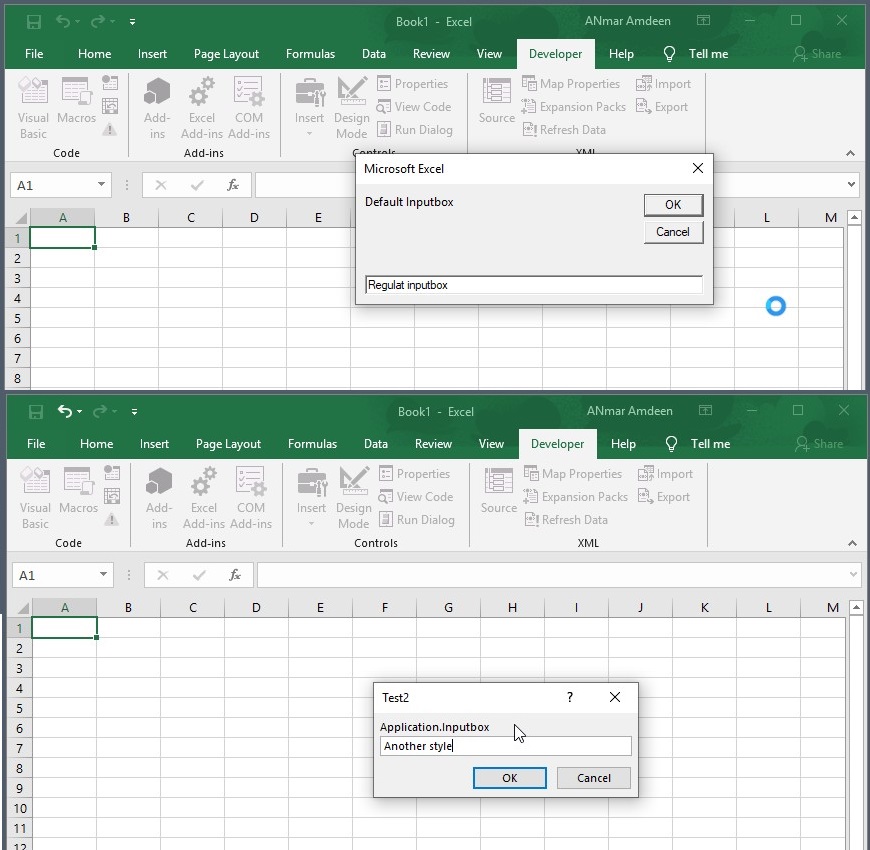This screenshot has height=850, width=870.
Task: Expand Name Box dropdown in upper window
Action: pos(101,185)
